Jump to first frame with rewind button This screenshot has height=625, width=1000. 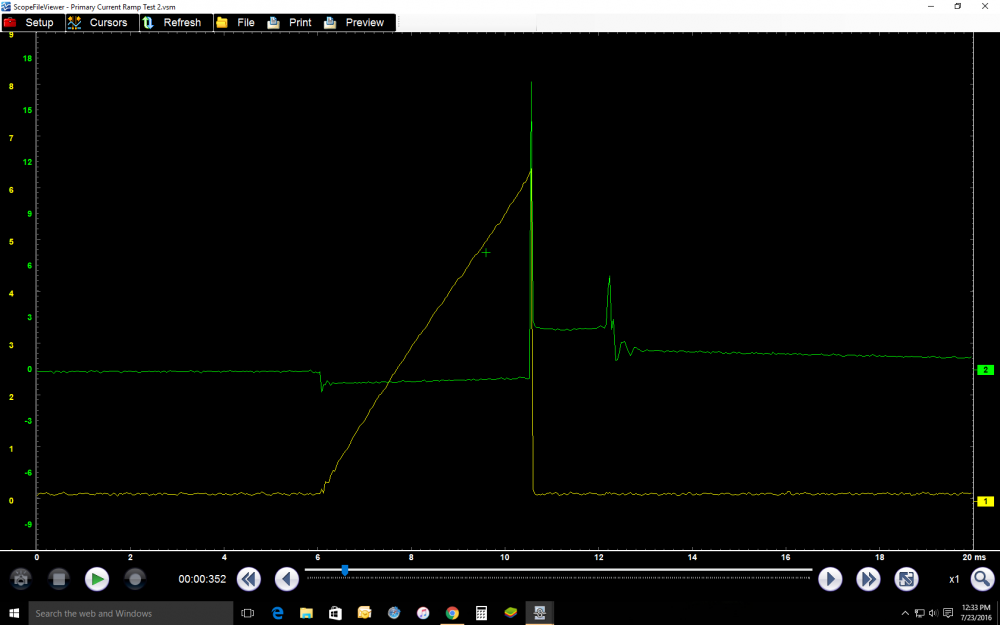[x=249, y=579]
